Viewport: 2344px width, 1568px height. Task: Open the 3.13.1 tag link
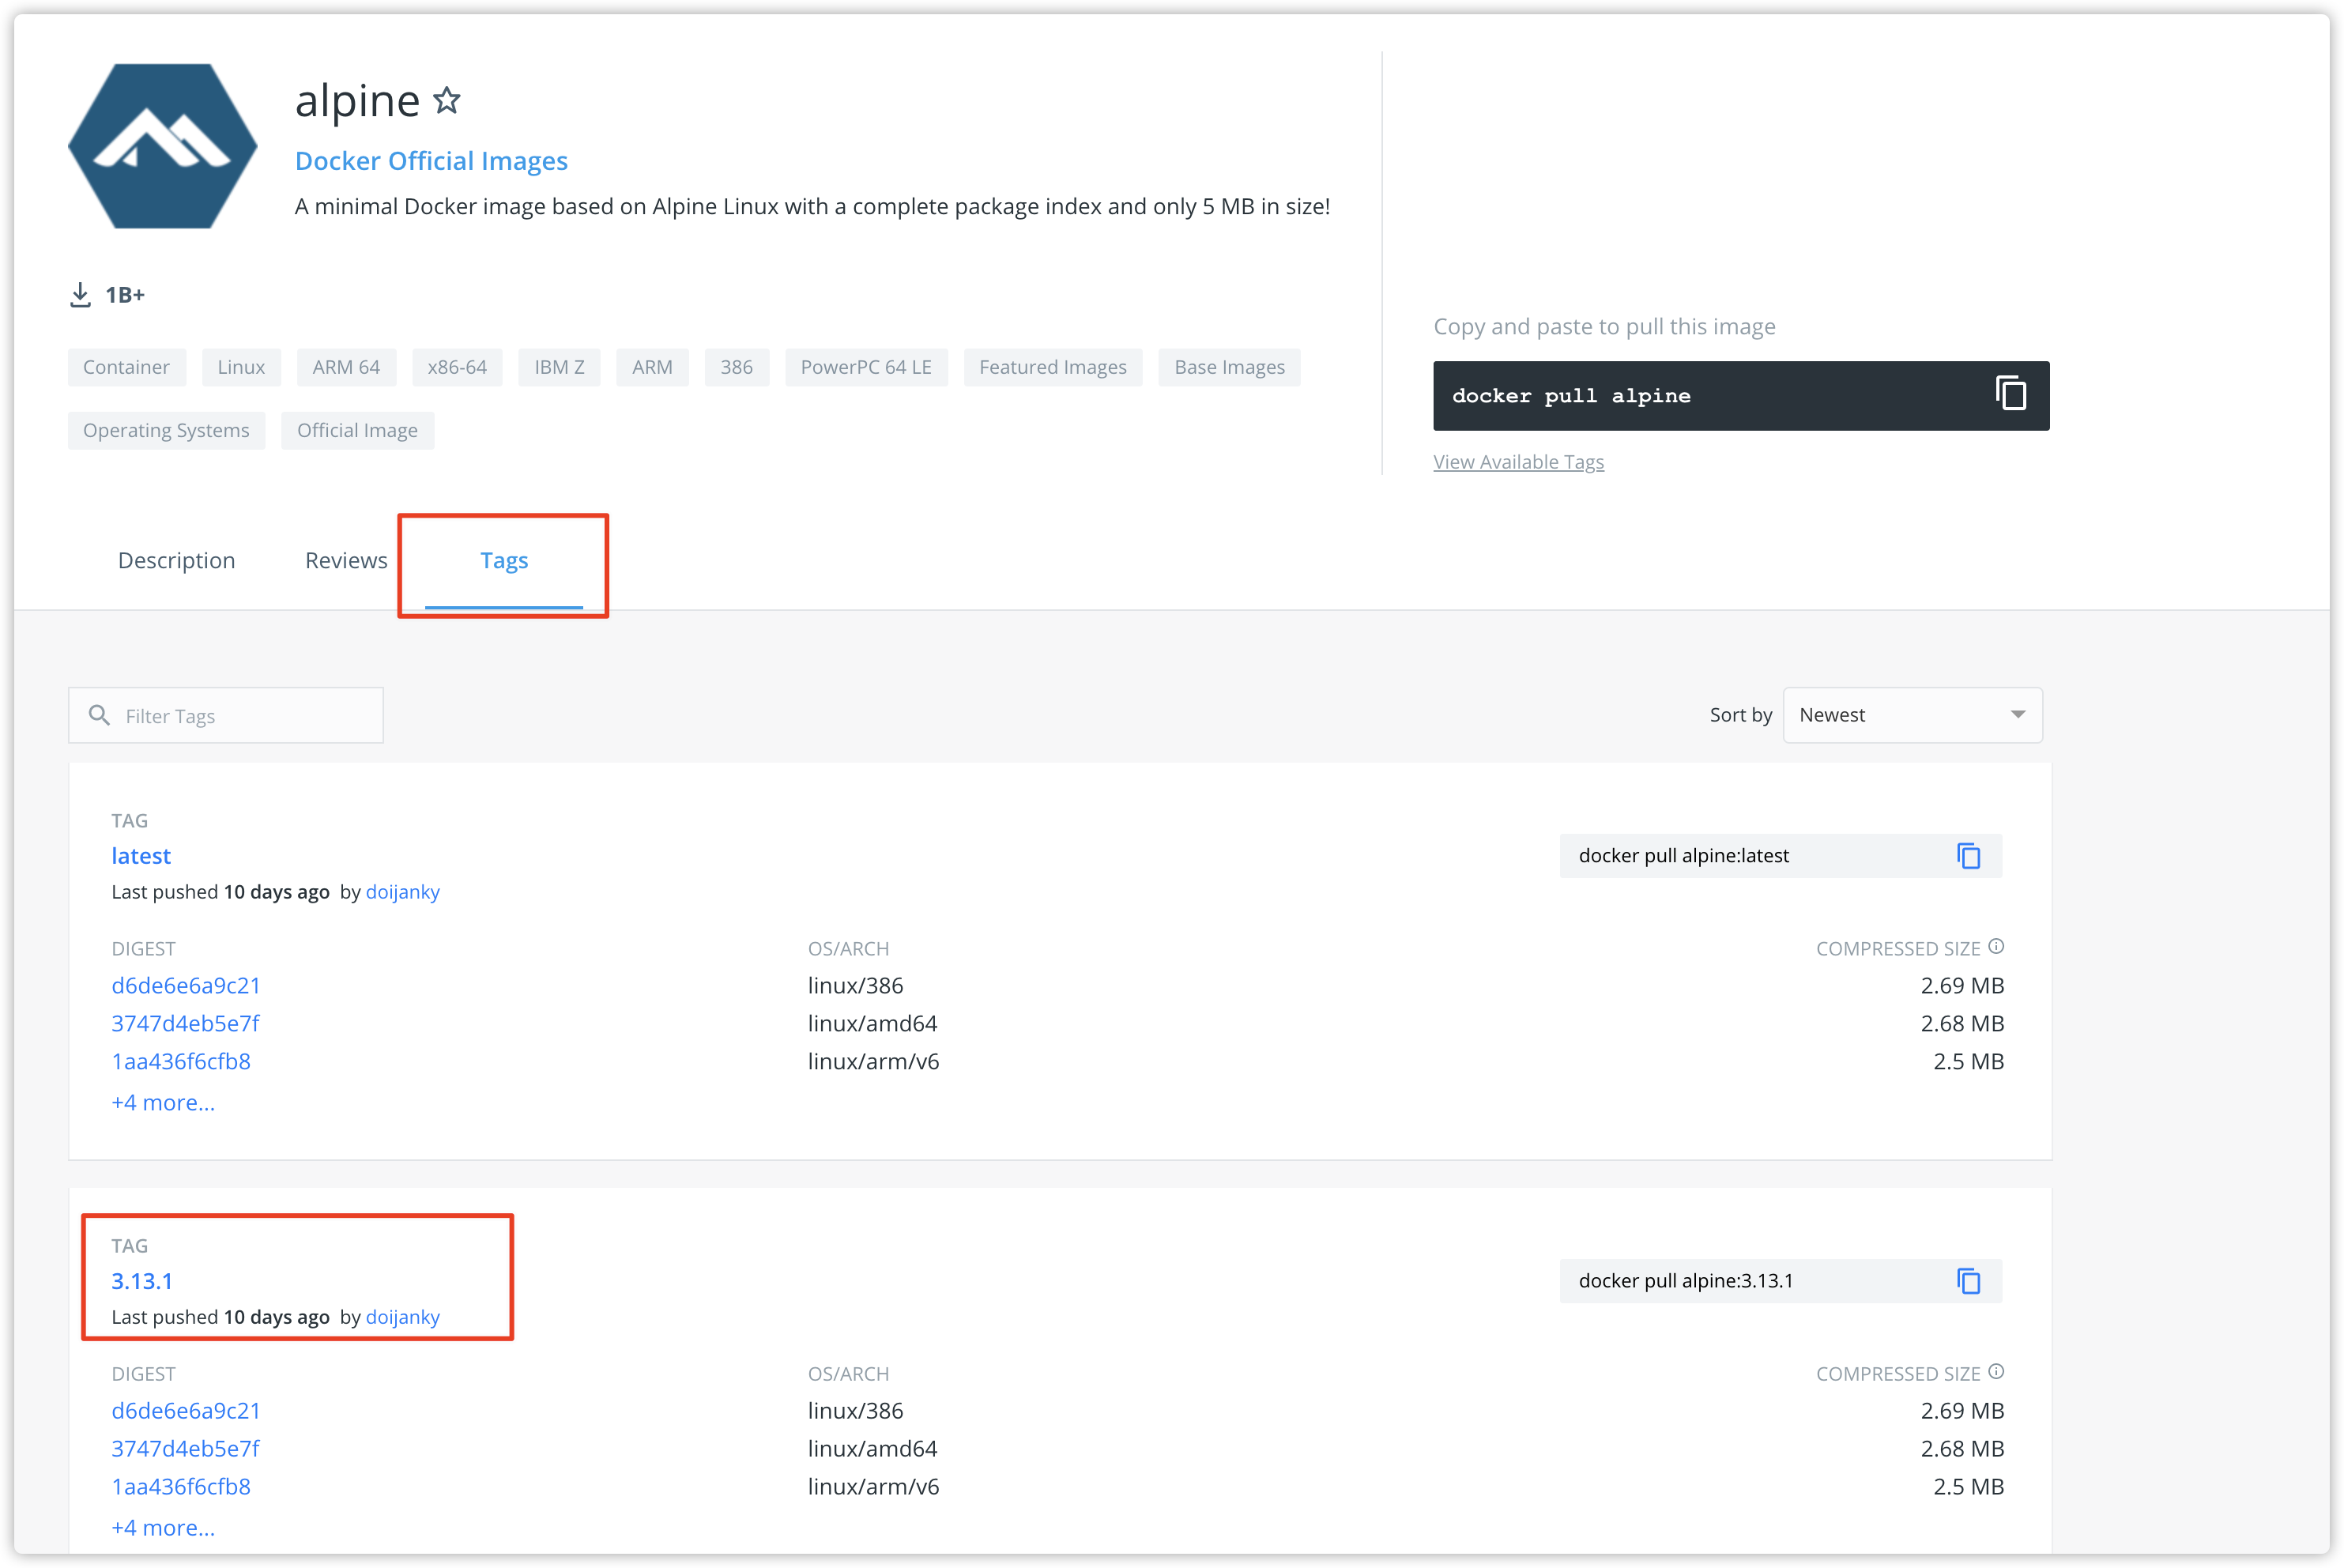(x=142, y=1281)
